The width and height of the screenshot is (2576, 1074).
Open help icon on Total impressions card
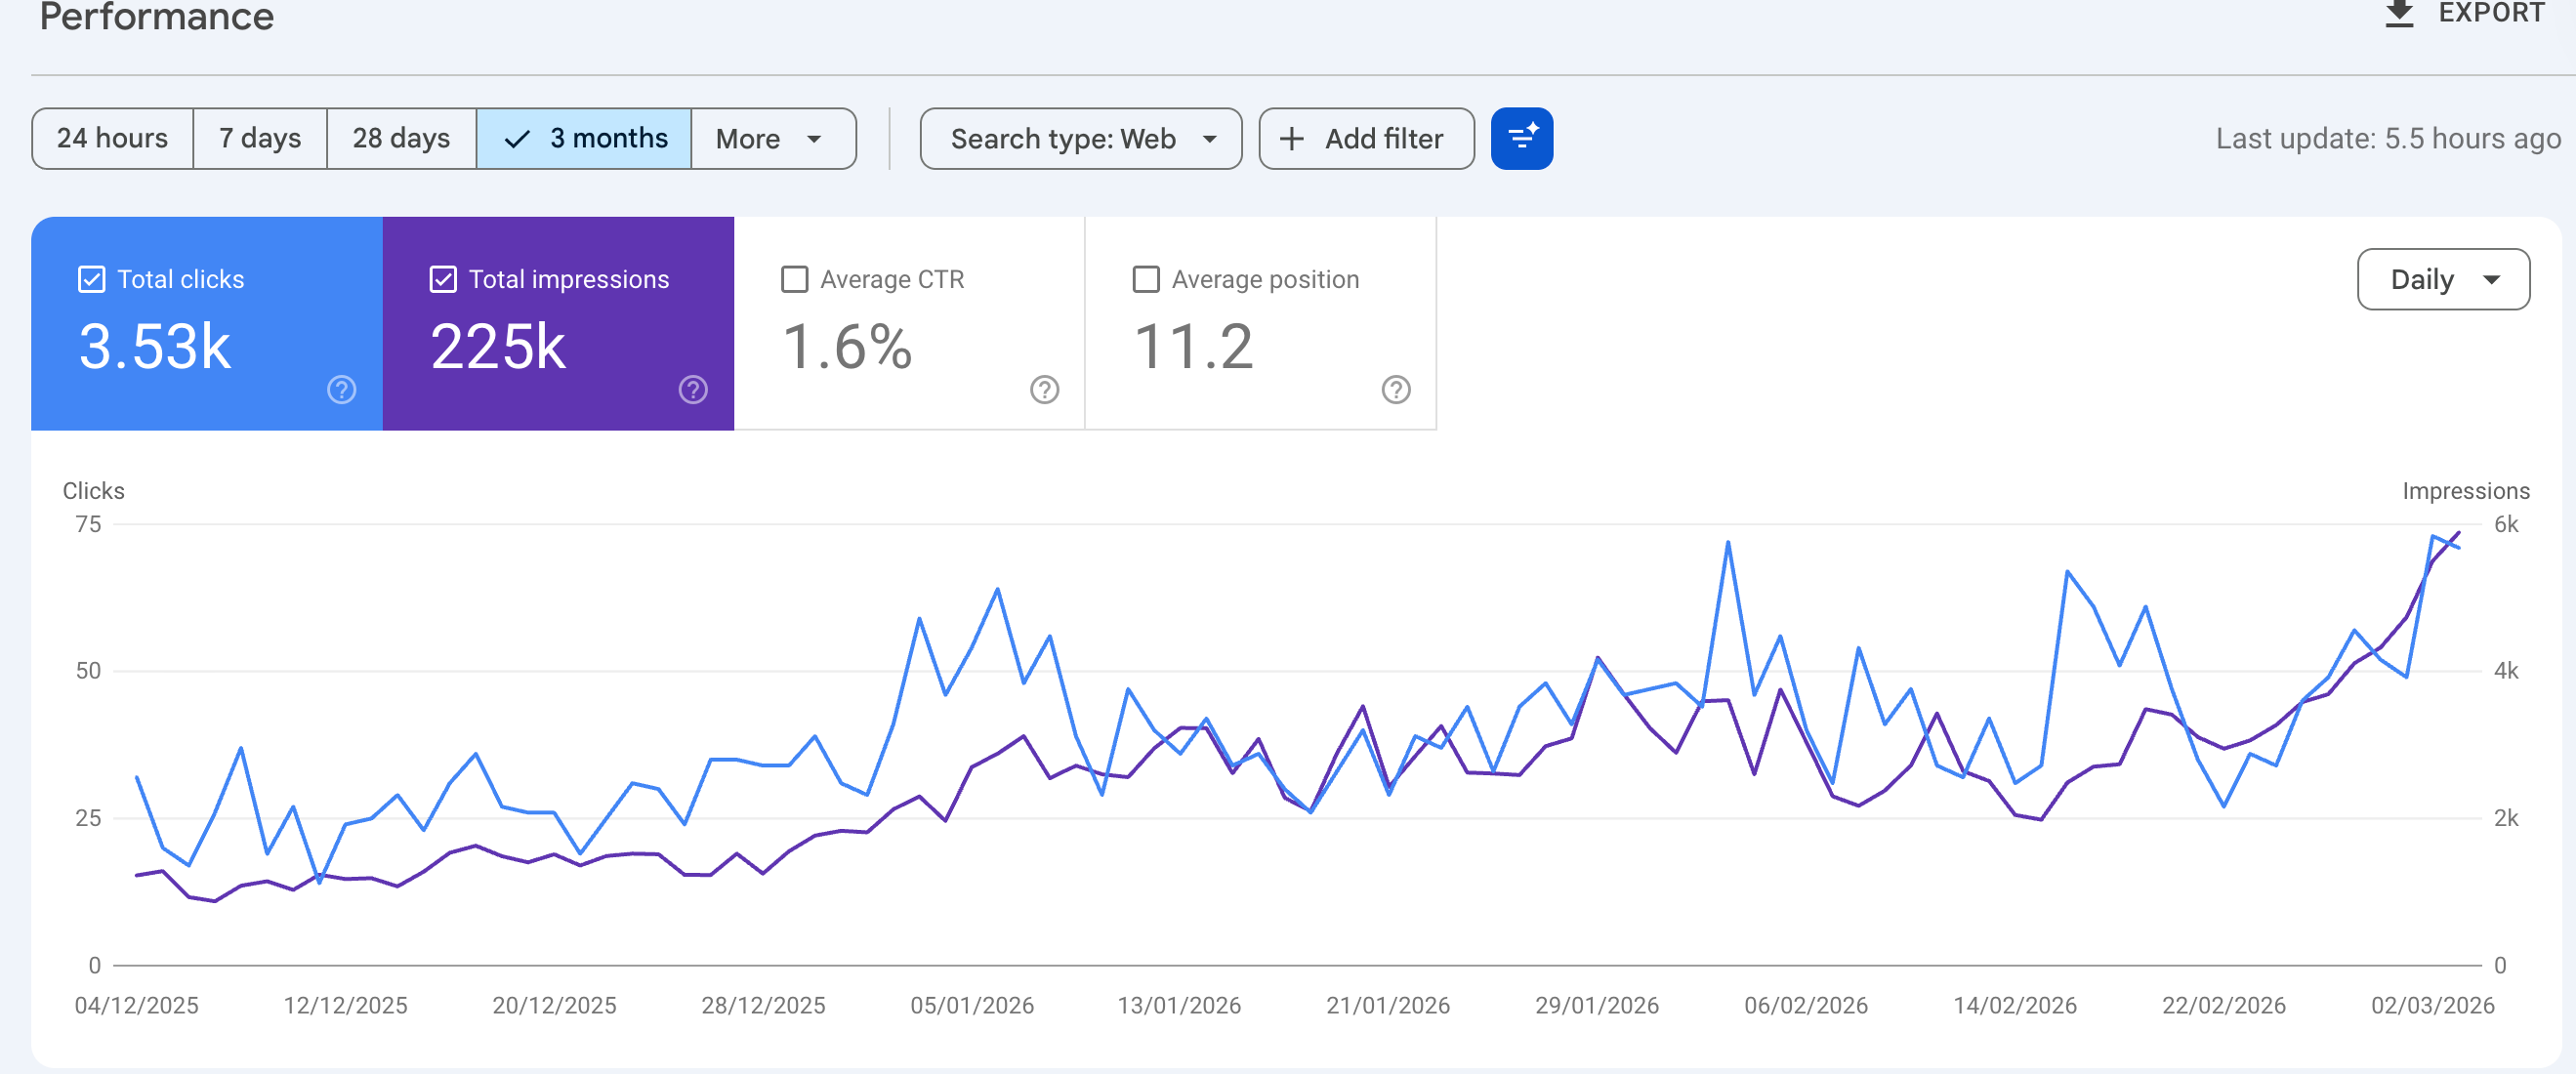(693, 390)
